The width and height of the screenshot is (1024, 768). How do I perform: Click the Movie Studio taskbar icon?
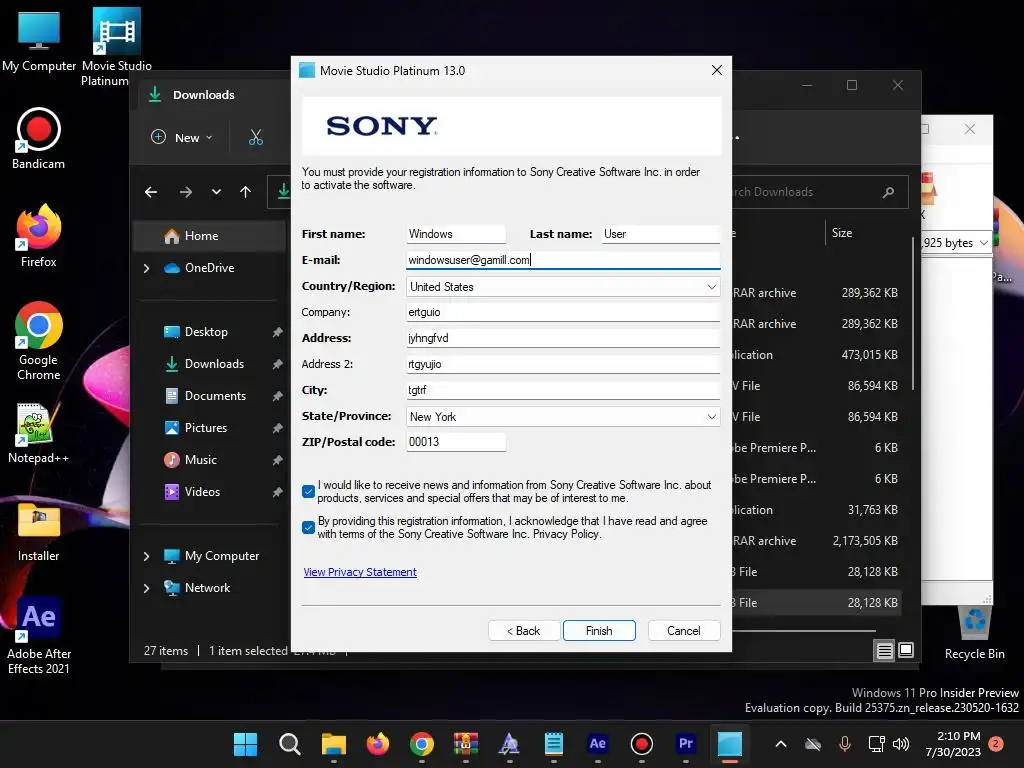click(x=729, y=744)
